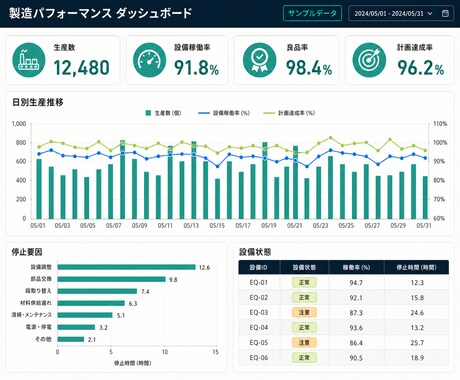
Task: Select the EQ-04 row ID
Action: point(259,328)
